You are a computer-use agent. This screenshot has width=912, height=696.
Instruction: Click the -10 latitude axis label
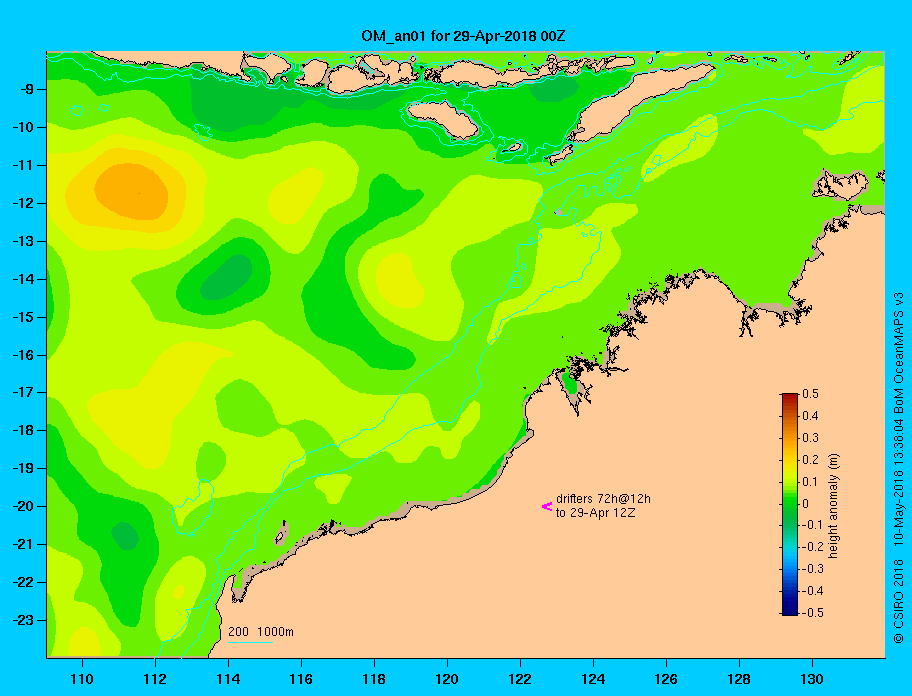(23, 127)
